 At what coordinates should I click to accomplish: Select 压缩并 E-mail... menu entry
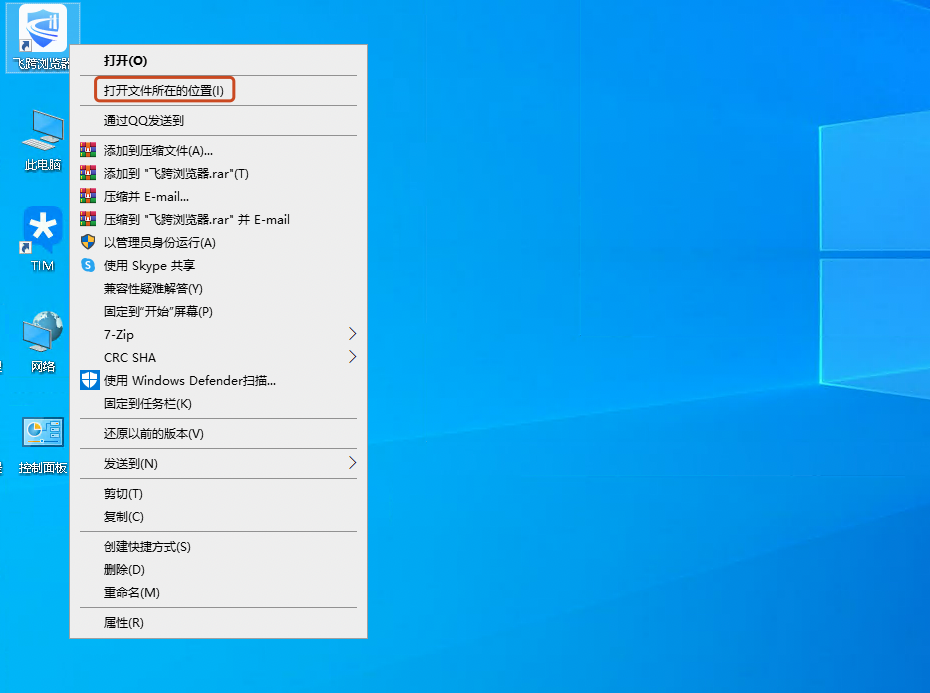[x=146, y=196]
